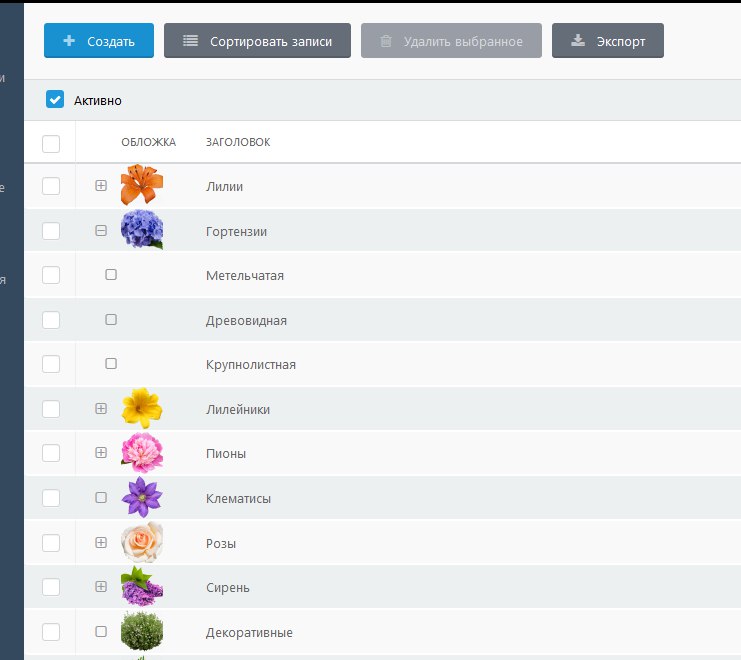
Task: Select the Гортензии row checkbox
Action: [51, 231]
